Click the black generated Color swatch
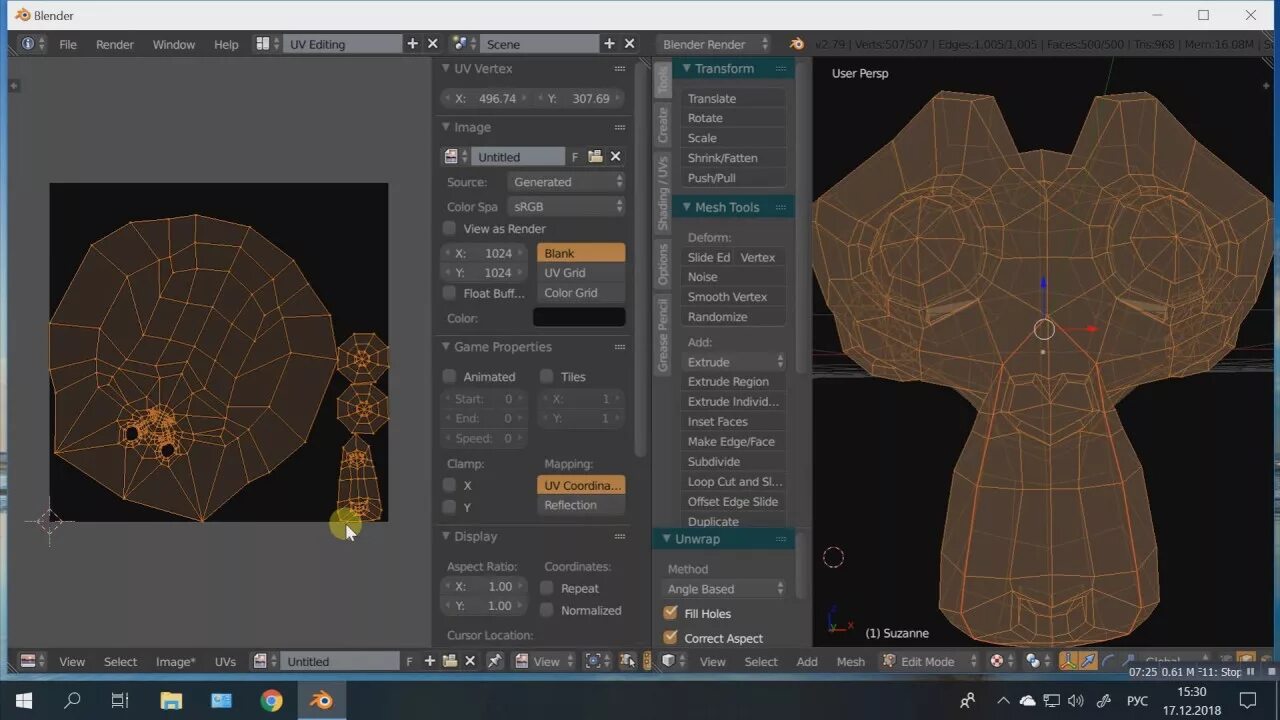Screen dimensions: 1280x720 [579, 317]
